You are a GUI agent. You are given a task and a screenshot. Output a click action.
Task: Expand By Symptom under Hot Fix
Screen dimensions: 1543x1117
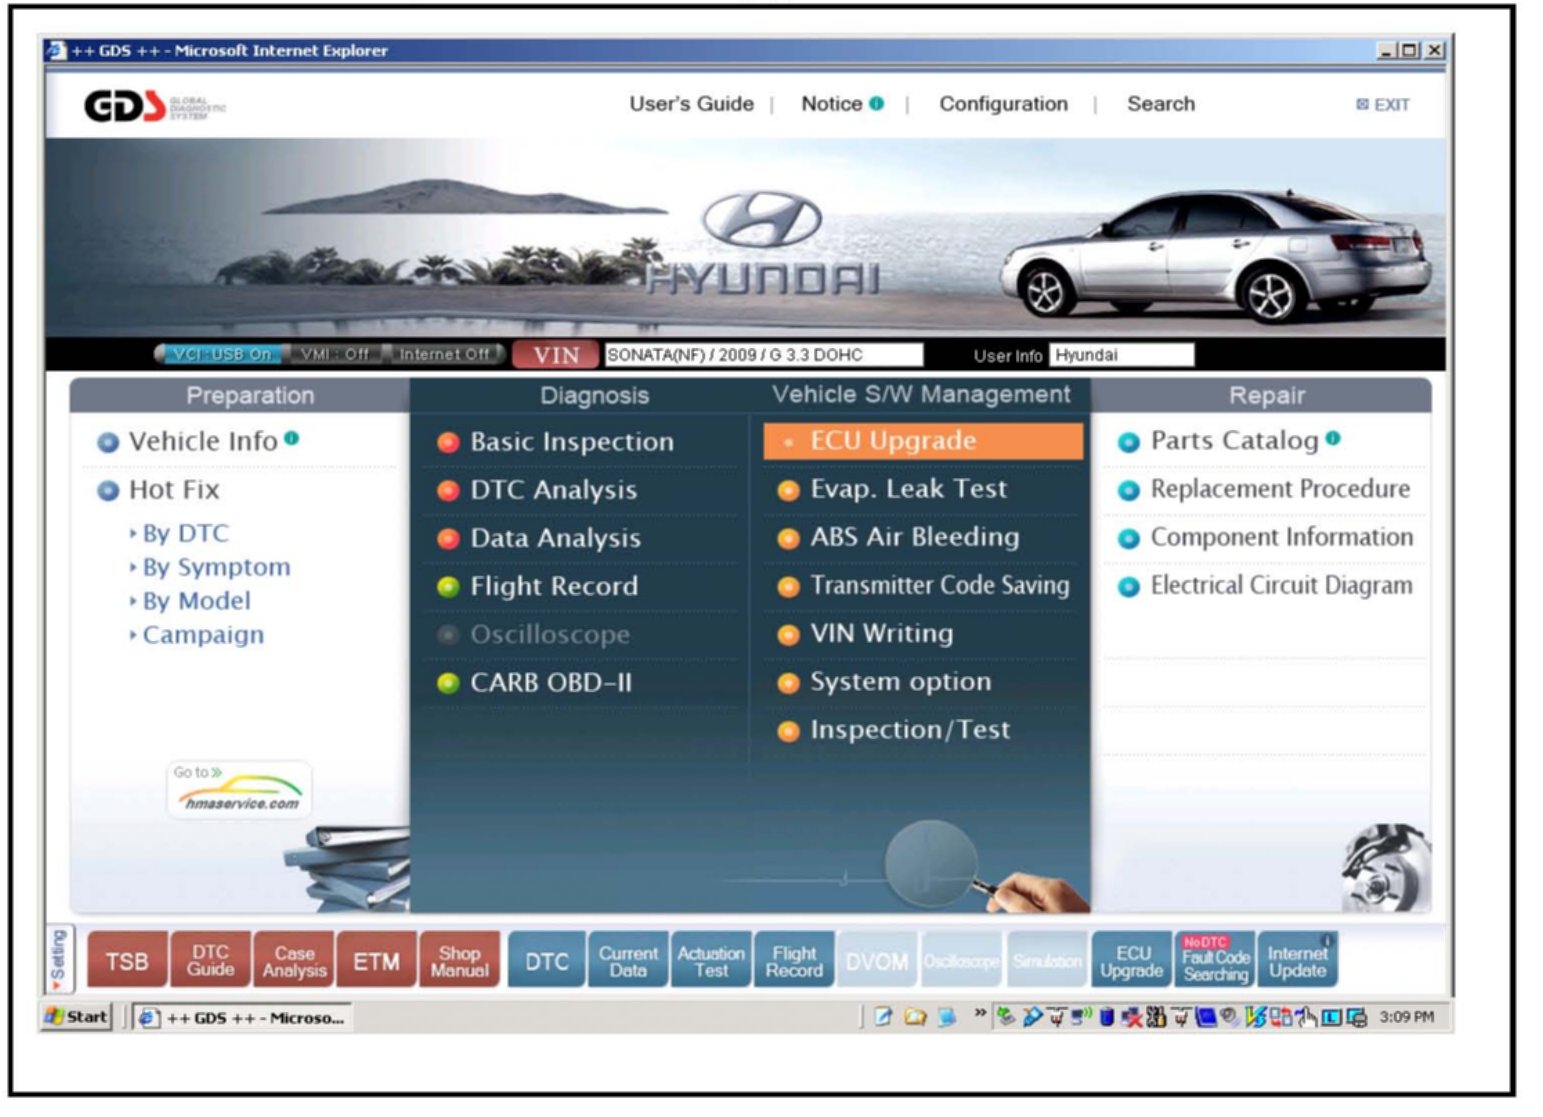(216, 568)
